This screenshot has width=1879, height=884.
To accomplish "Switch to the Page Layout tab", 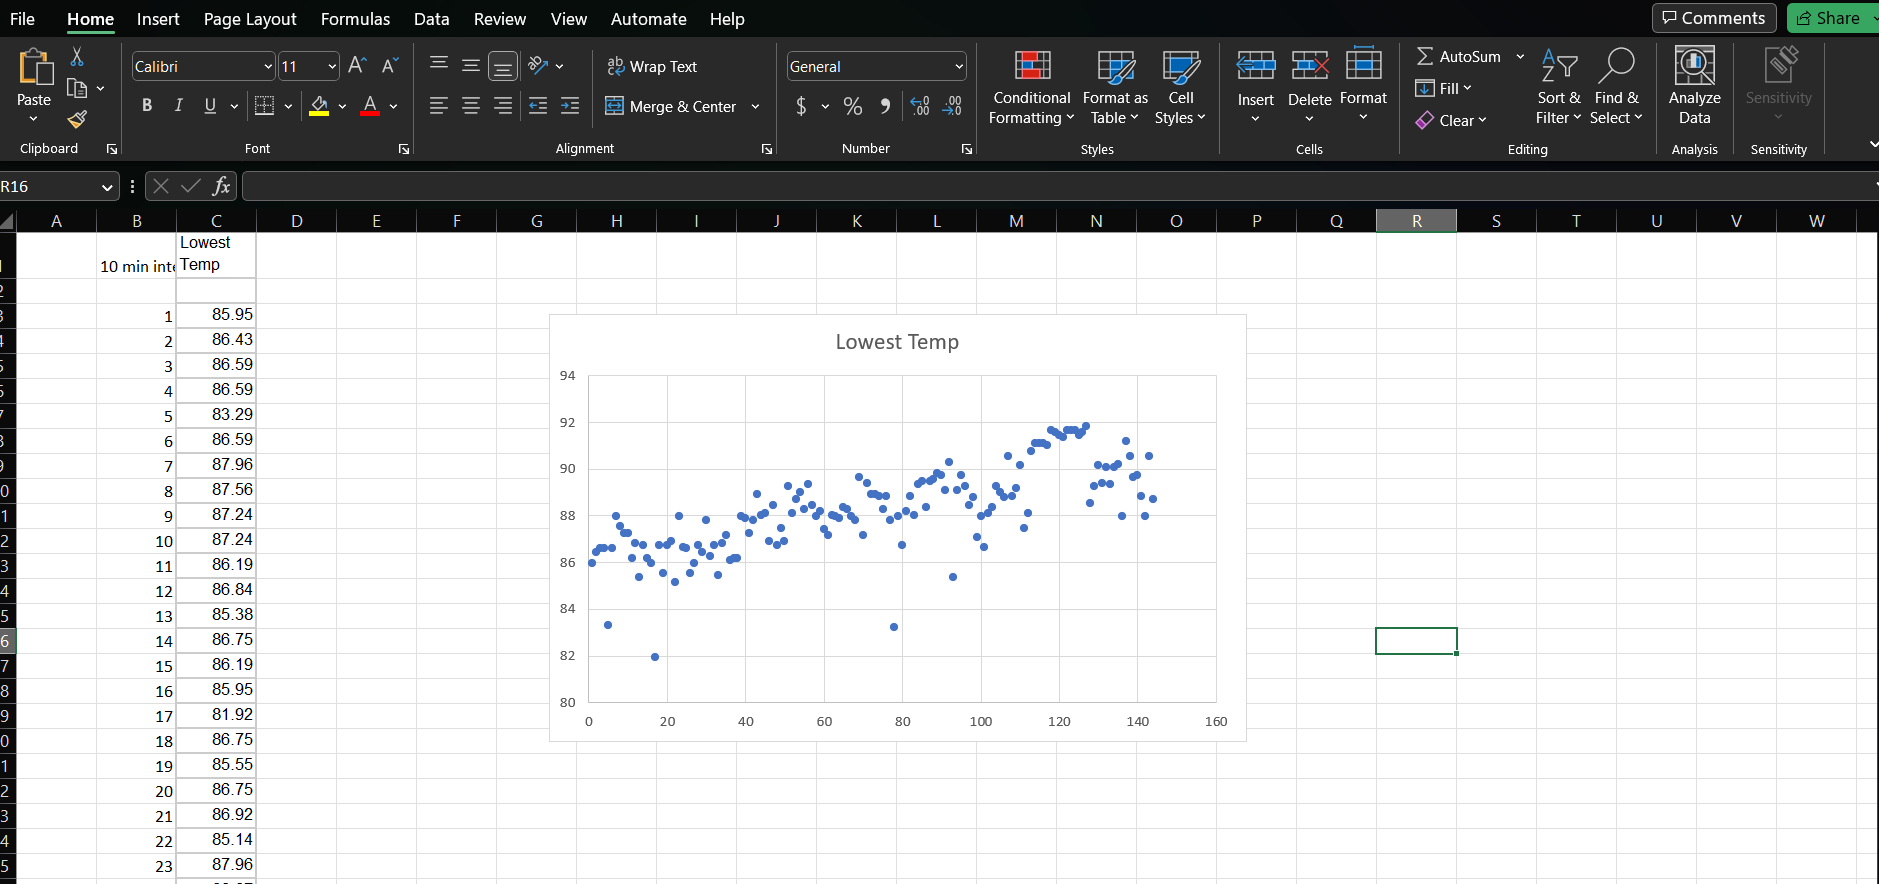I will [x=250, y=19].
